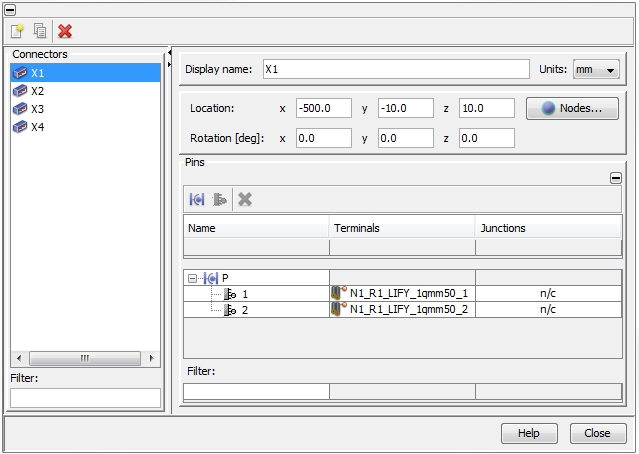Click the P pin group icon

[x=211, y=278]
